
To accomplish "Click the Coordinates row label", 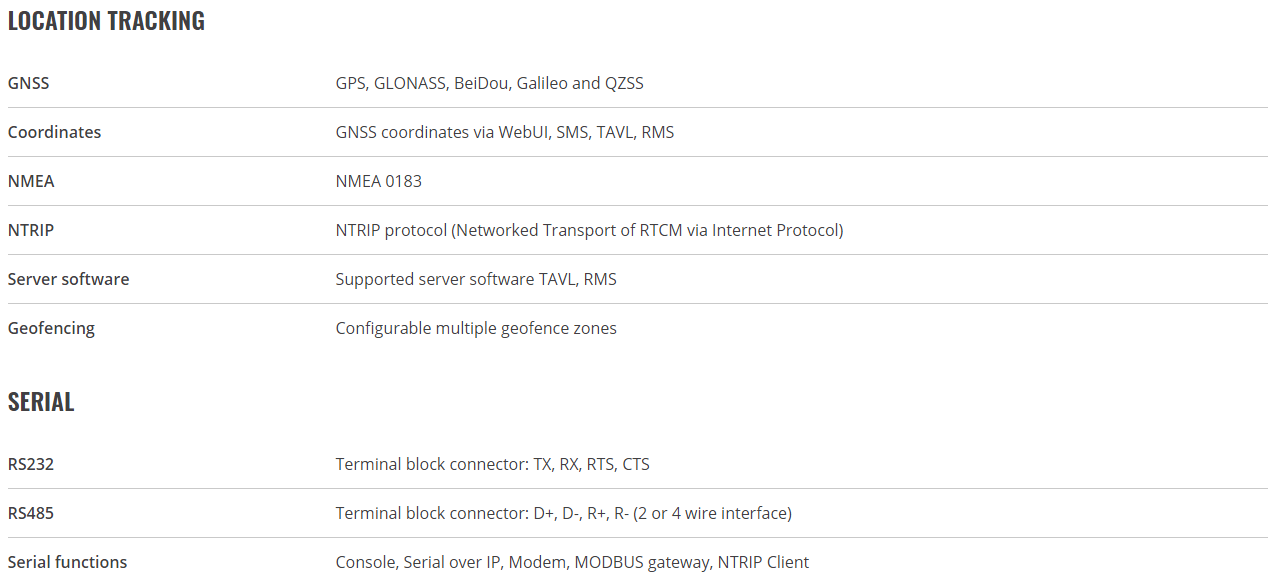I will (x=54, y=132).
